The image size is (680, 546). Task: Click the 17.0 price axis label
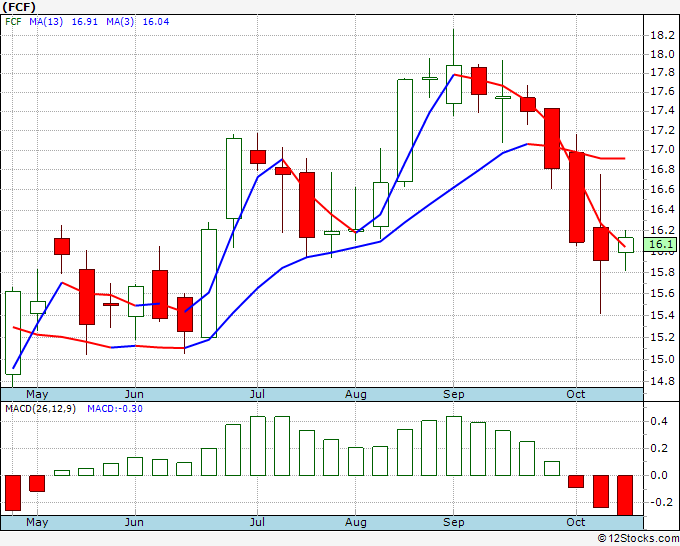[662, 150]
